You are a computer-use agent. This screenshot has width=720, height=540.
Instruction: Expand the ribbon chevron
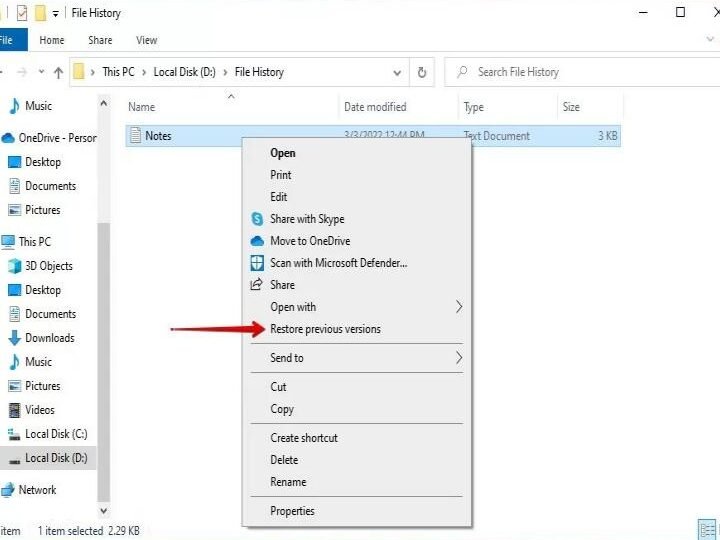click(710, 39)
